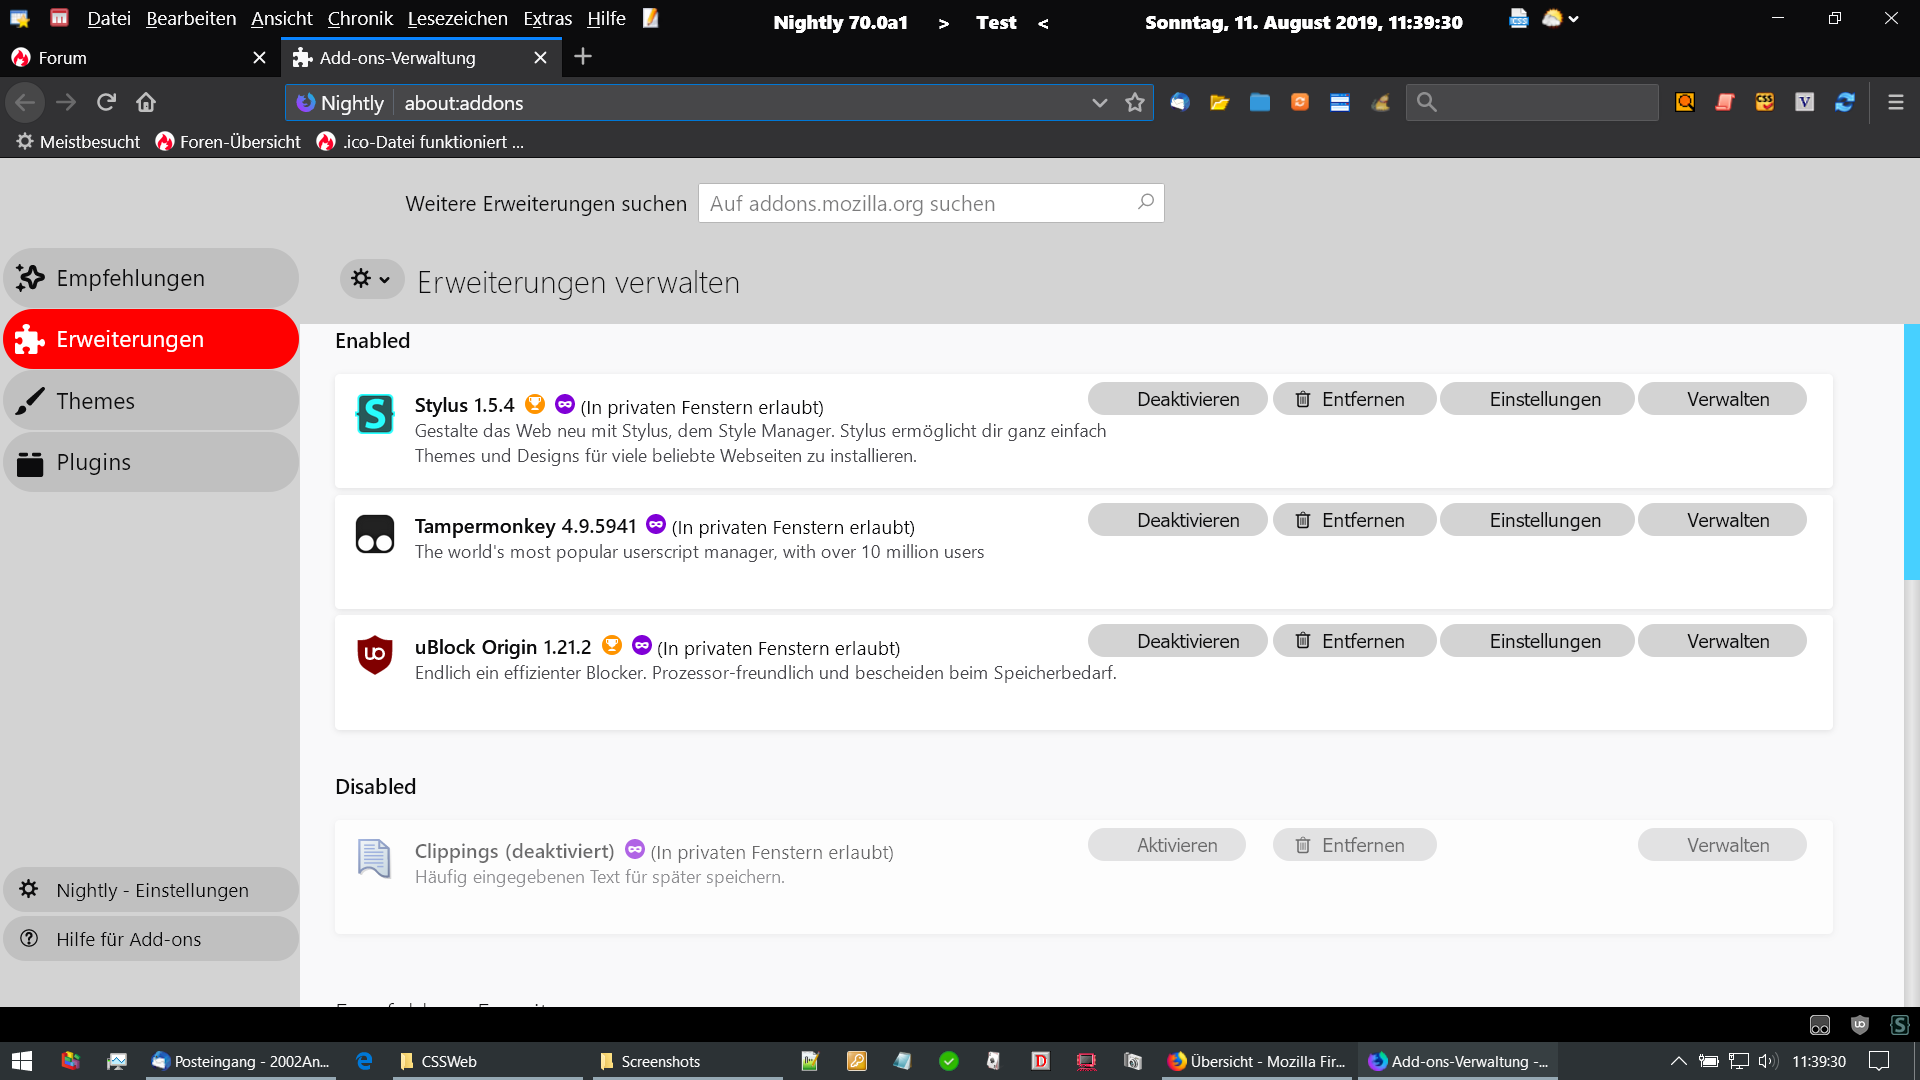This screenshot has width=1920, height=1080.
Task: Show hidden system tray icons
Action: click(1678, 1061)
